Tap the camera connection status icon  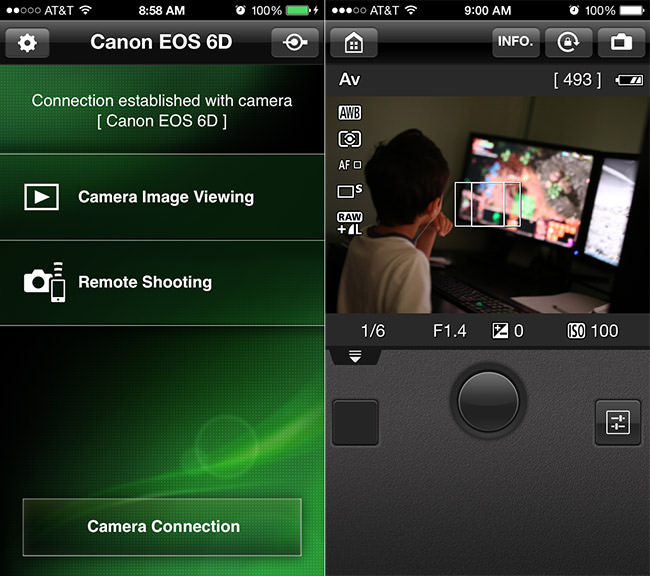point(295,43)
